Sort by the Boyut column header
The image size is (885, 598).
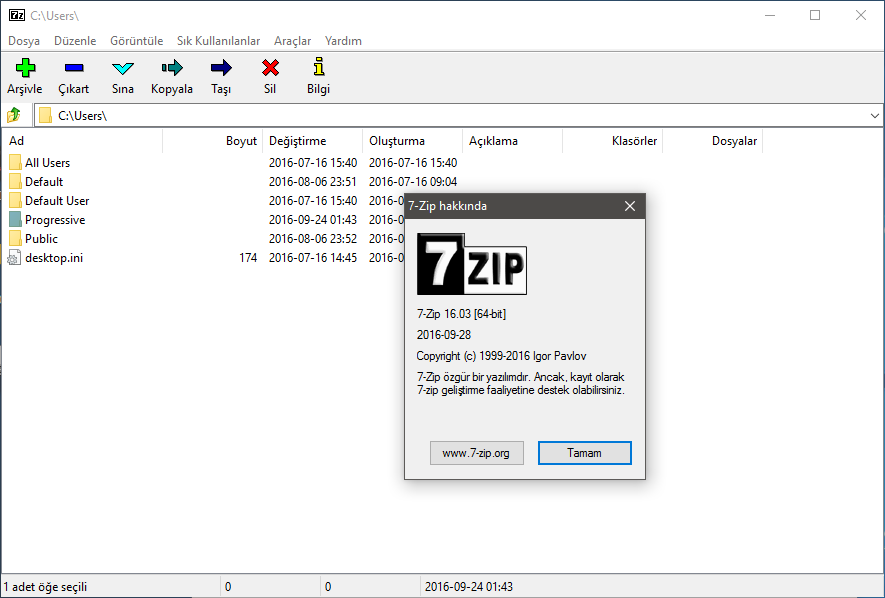tap(213, 141)
